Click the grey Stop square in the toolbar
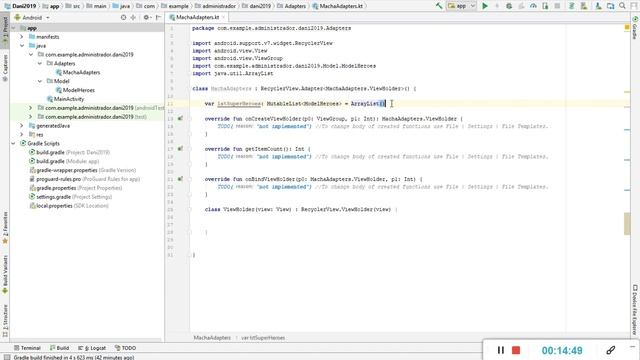Viewport: 640px width, 360px height. pyautogui.click(x=557, y=6)
